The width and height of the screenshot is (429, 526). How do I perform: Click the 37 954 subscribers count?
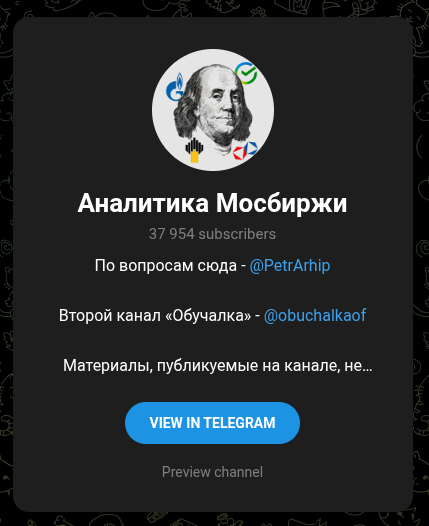(212, 234)
